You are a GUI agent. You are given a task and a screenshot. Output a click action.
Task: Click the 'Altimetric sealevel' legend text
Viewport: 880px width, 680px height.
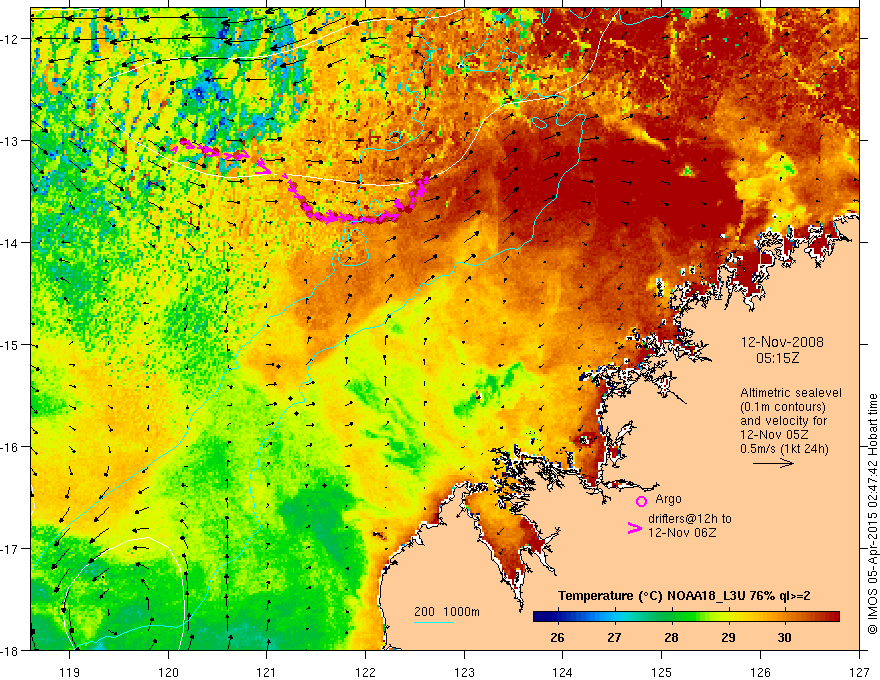pyautogui.click(x=791, y=393)
